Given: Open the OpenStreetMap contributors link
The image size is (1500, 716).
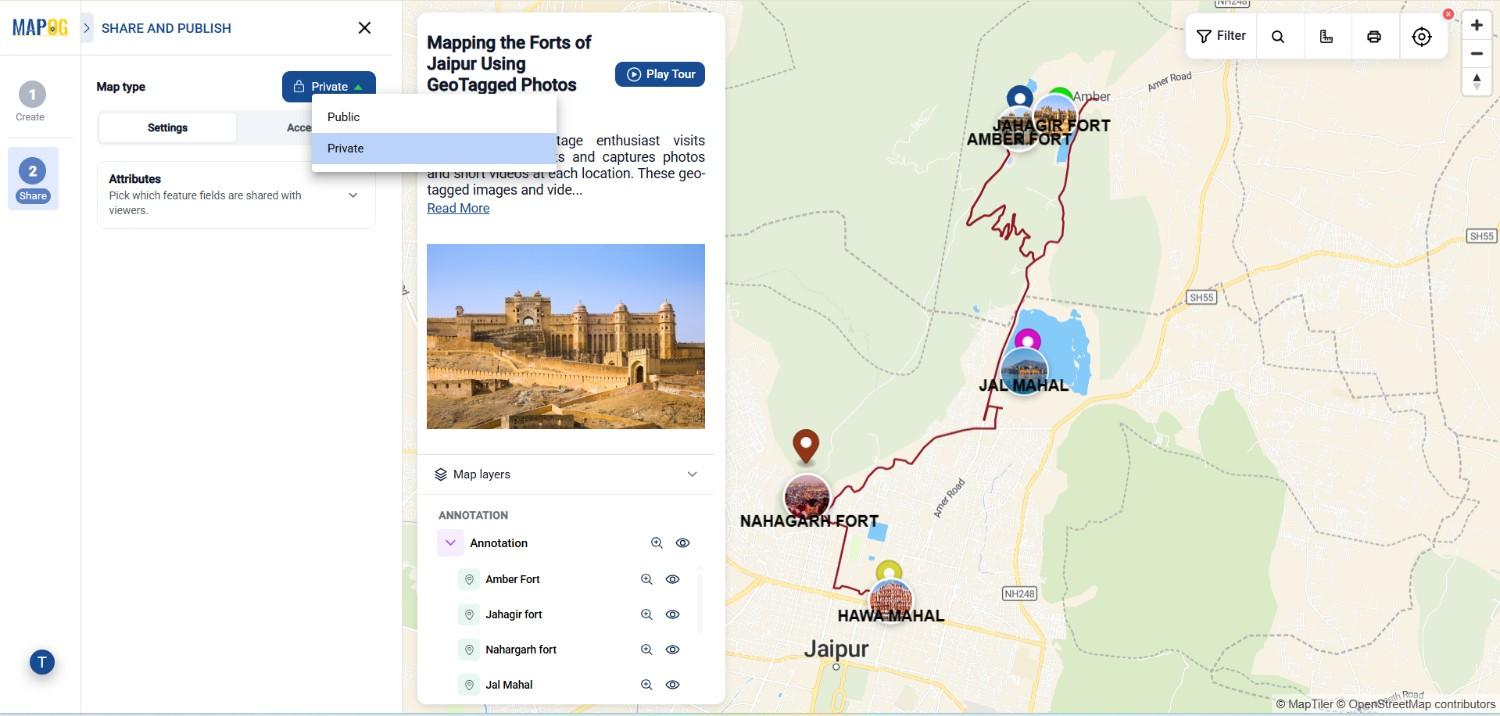Looking at the screenshot, I should pyautogui.click(x=1416, y=704).
